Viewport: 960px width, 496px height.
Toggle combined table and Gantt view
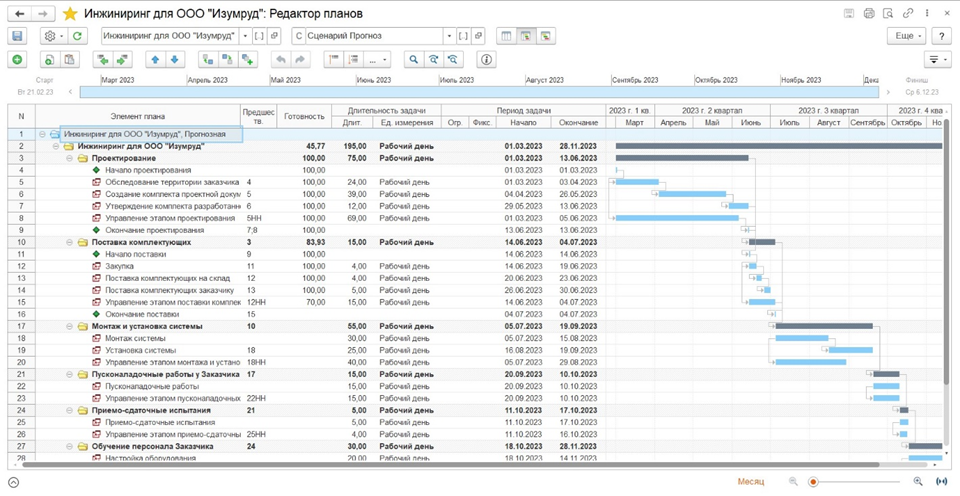pos(527,36)
